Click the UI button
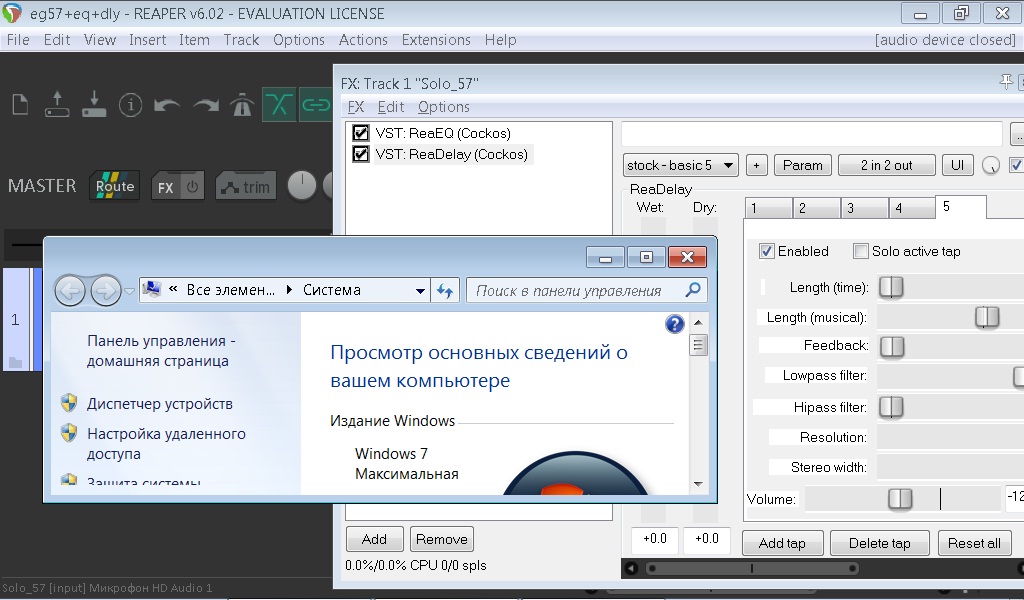Image resolution: width=1024 pixels, height=600 pixels. click(x=957, y=166)
